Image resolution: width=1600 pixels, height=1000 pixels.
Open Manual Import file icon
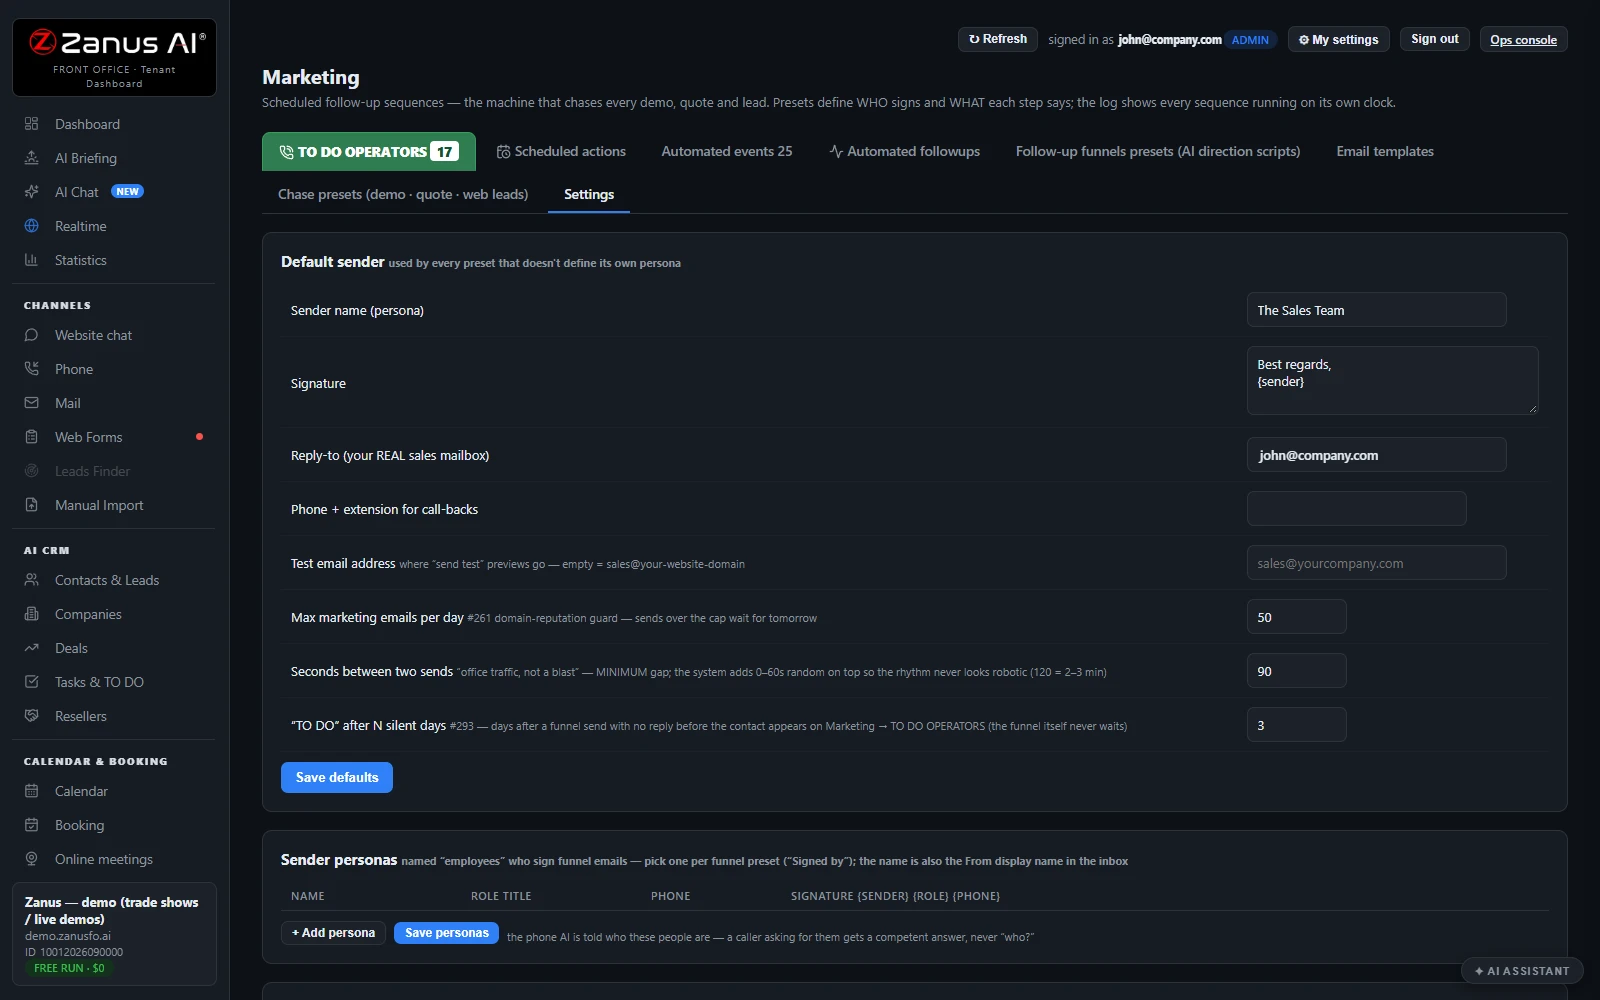pos(31,505)
